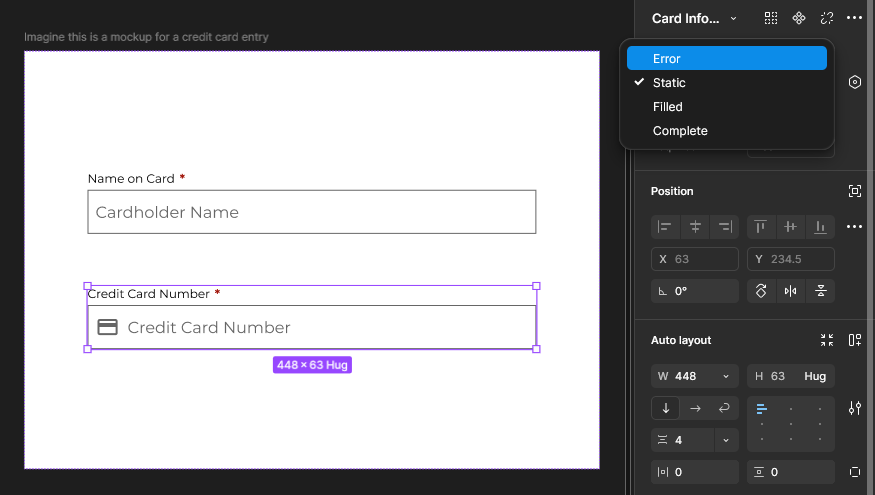Viewport: 875px width, 495px height.
Task: Open the gap spacing dropdown chevron
Action: click(725, 440)
